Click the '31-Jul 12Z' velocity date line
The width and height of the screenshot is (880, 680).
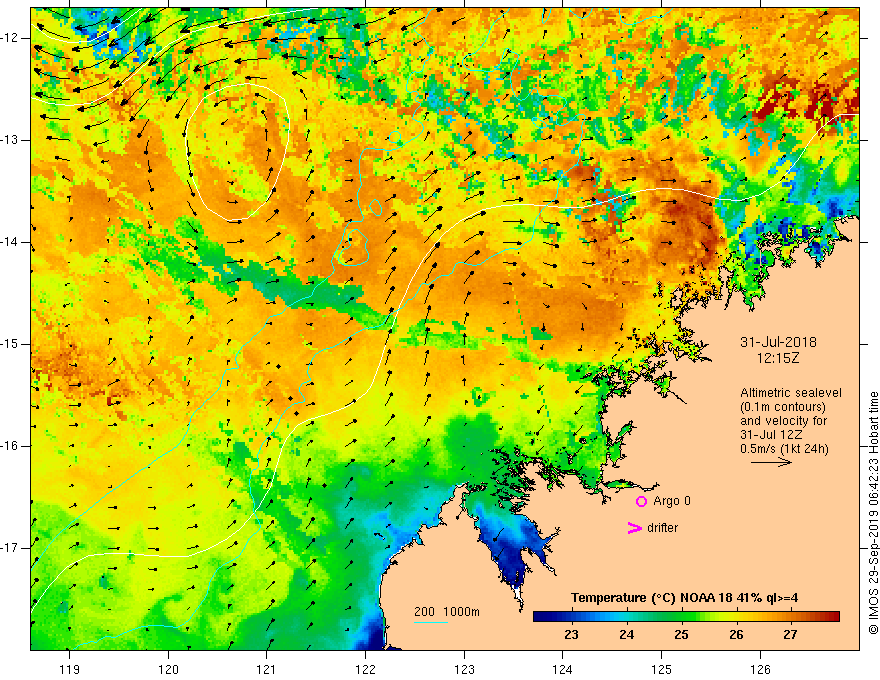pyautogui.click(x=772, y=435)
